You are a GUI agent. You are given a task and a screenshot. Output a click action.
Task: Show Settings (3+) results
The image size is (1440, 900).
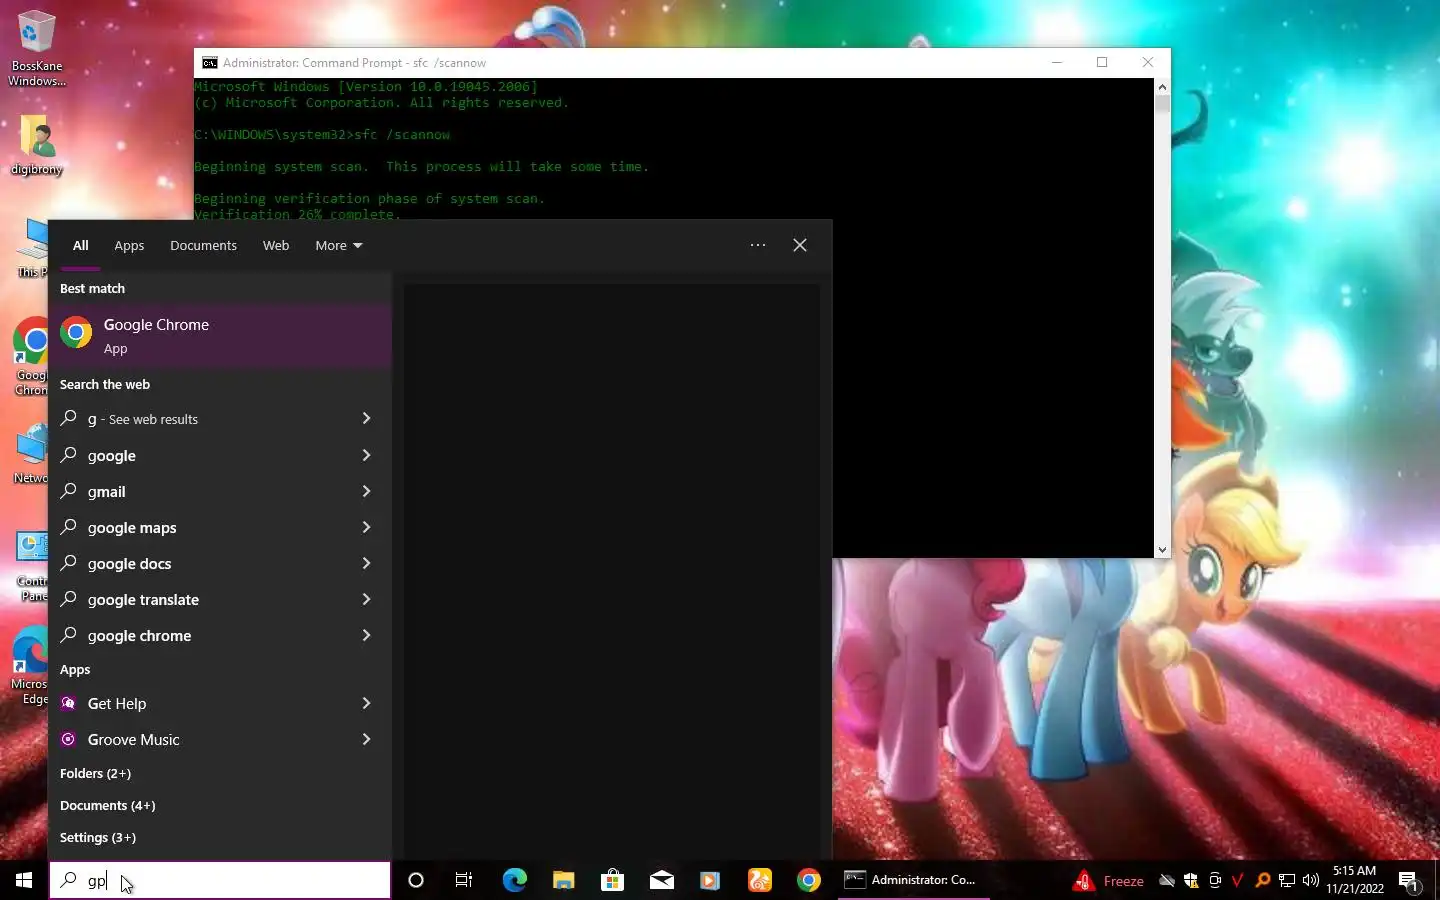click(x=97, y=837)
